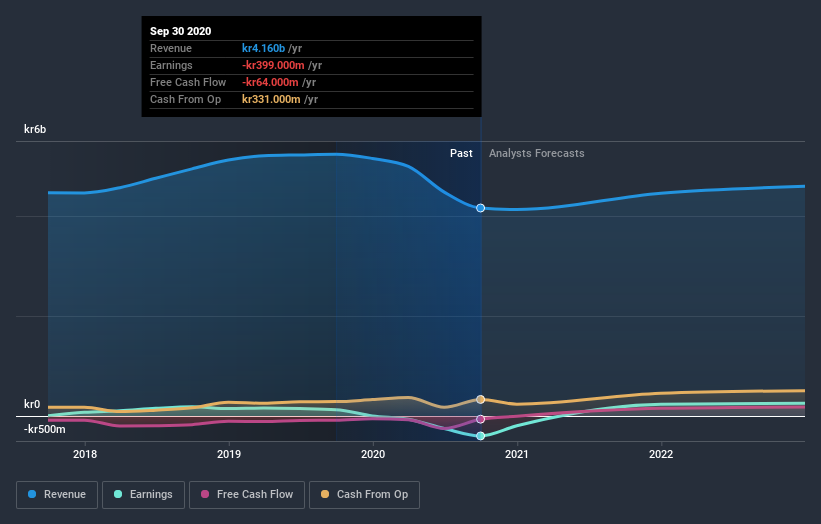Click the Revenue row label in tooltip

(x=171, y=48)
